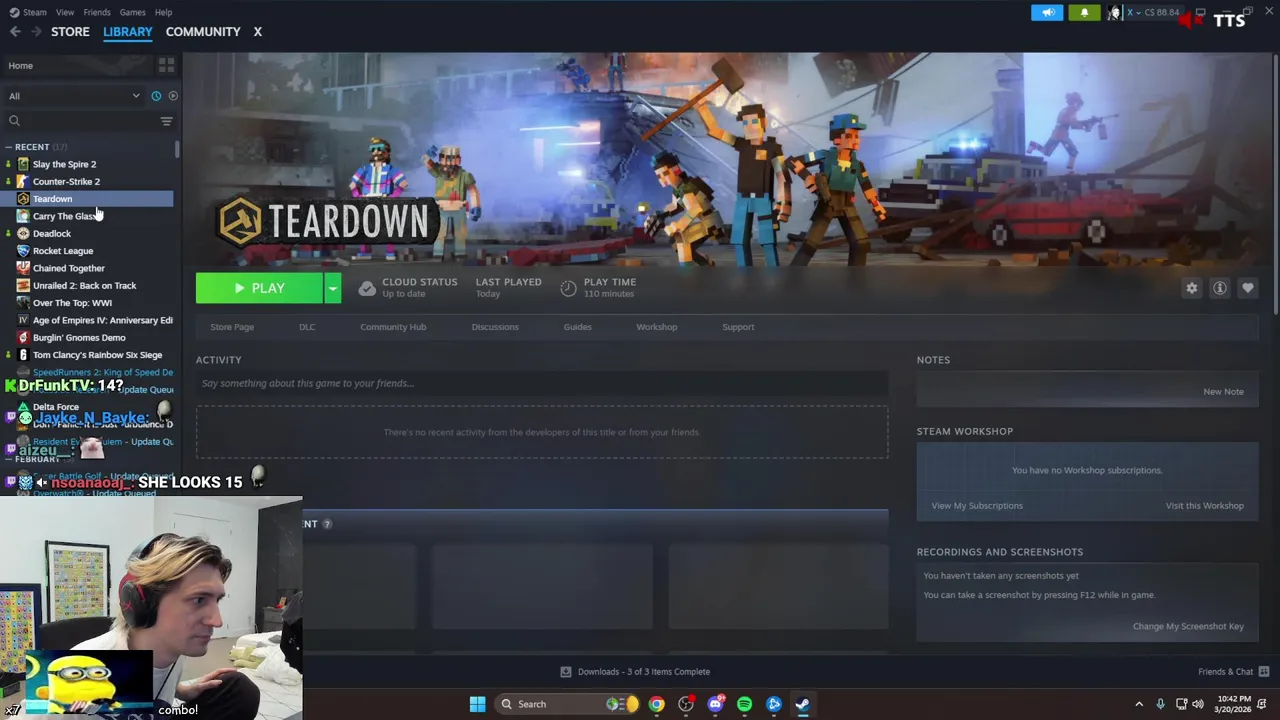The height and width of the screenshot is (720, 1280).
Task: Click the Burglin' Gnomes Demo icon
Action: click(x=23, y=338)
